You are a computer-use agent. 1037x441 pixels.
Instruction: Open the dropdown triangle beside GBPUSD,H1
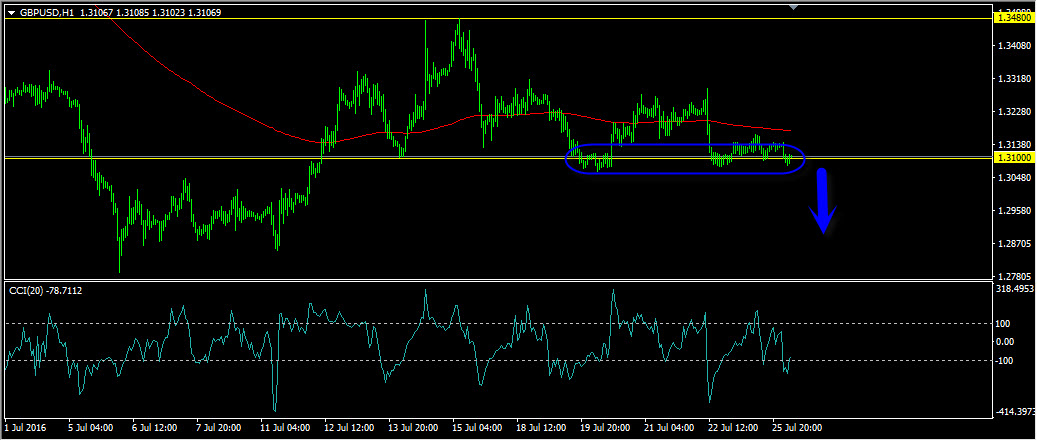click(x=12, y=12)
